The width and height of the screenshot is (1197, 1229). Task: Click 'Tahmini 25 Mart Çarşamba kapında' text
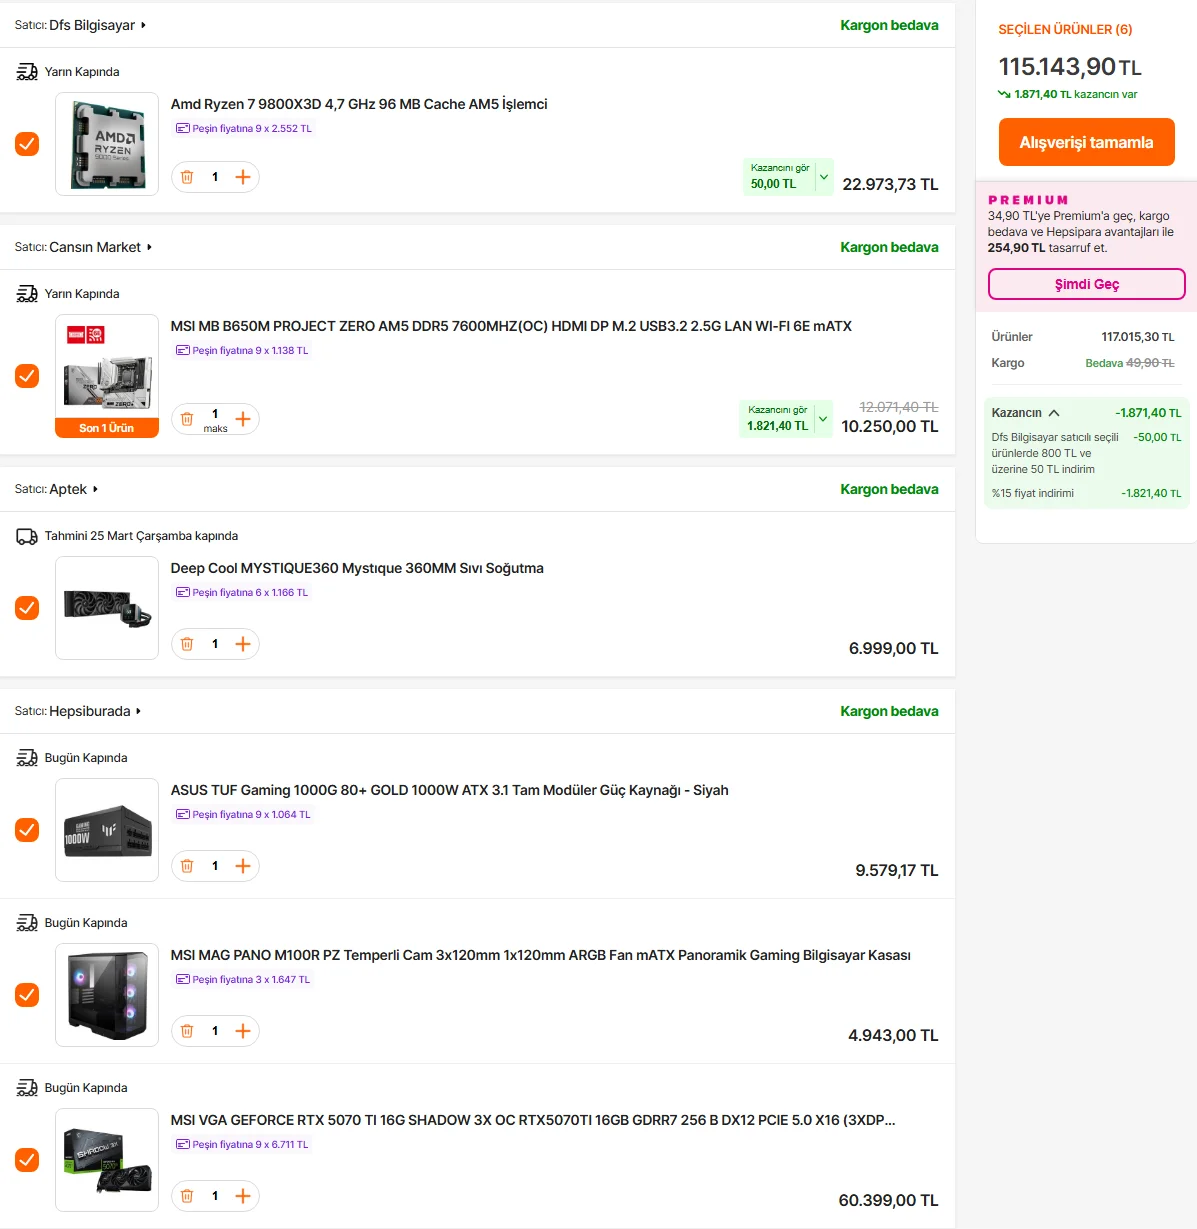141,536
